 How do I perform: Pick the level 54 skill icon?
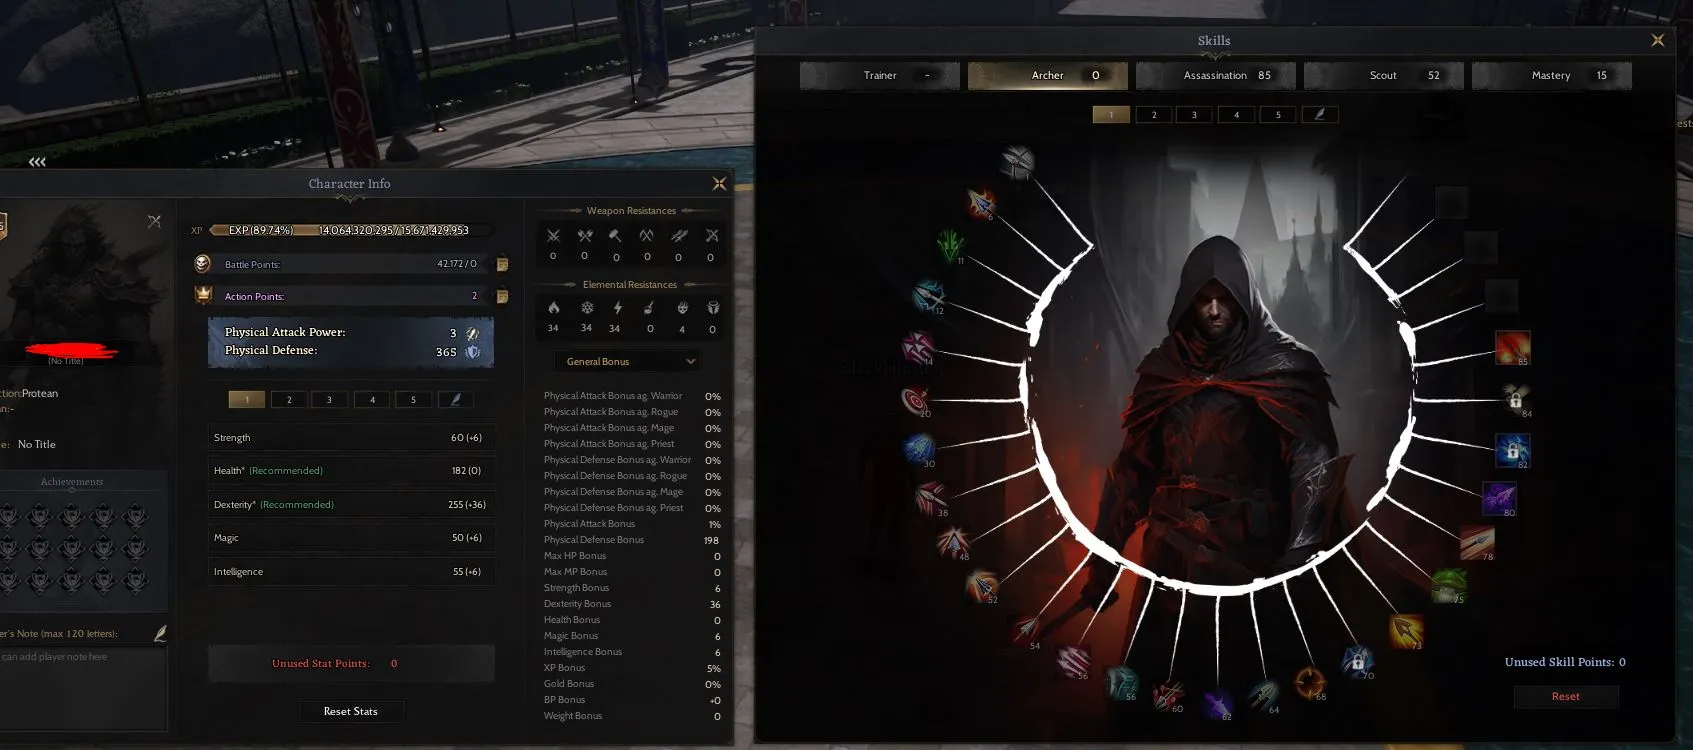click(x=1025, y=630)
